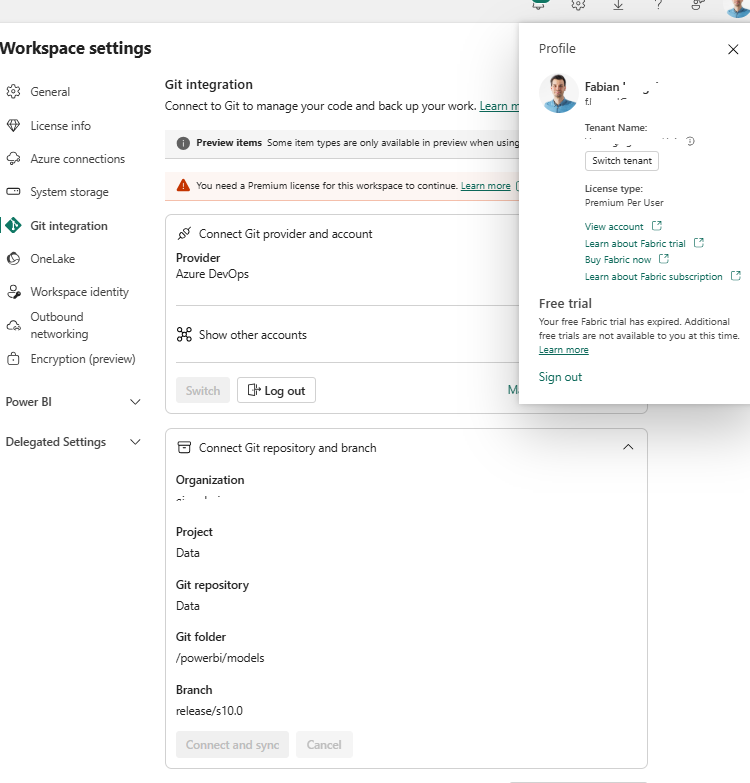Screen dimensions: 750x783
Task: Click Learn more in Premium license warning
Action: coord(485,186)
